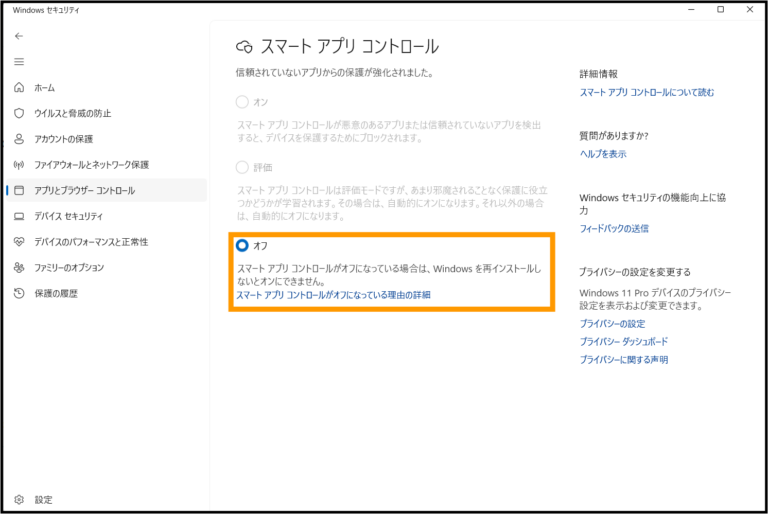This screenshot has height=514, width=768.
Task: Close the Windows セキュリティ window
Action: click(750, 9)
